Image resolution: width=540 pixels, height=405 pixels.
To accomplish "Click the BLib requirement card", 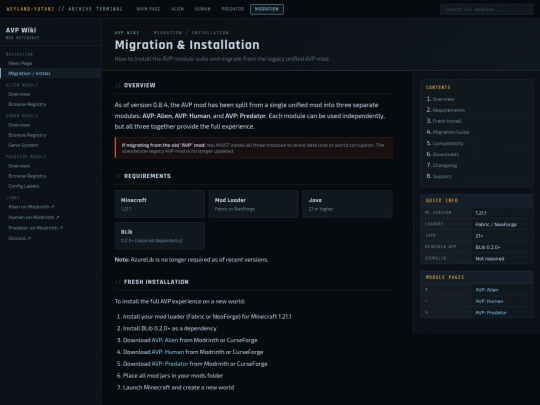I will coord(159,236).
